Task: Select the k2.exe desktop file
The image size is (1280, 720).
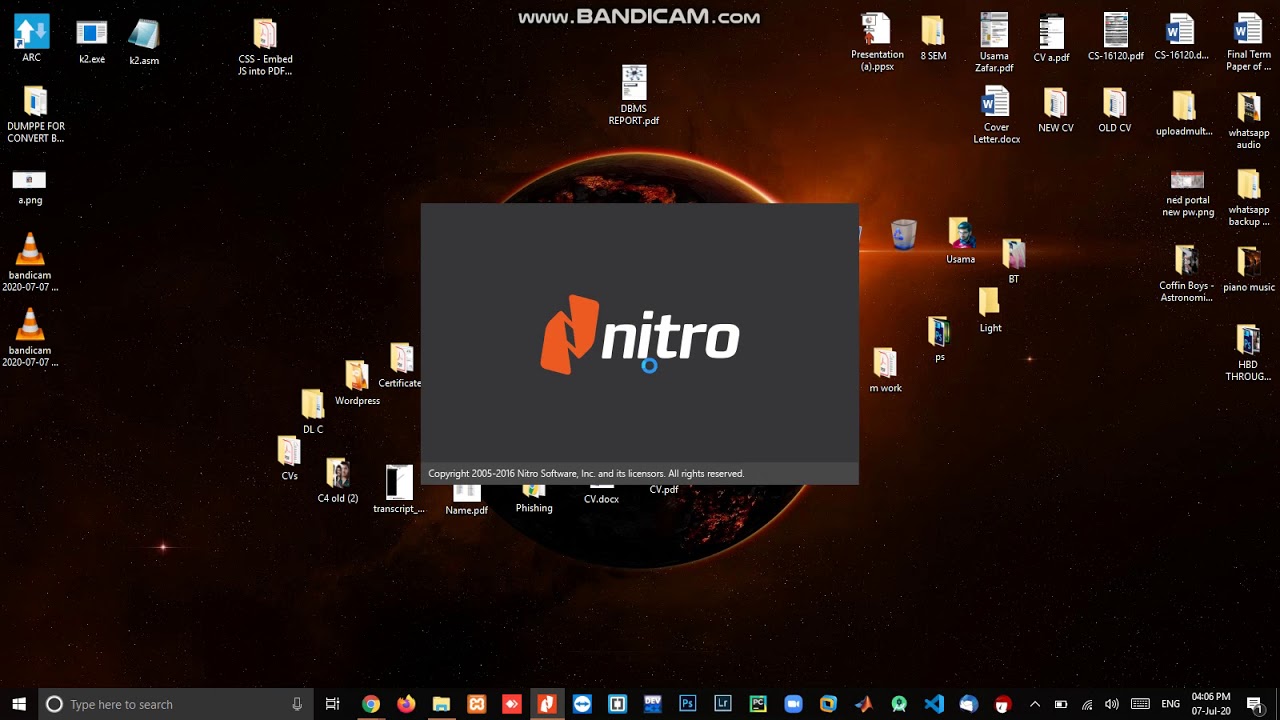Action: tap(92, 41)
